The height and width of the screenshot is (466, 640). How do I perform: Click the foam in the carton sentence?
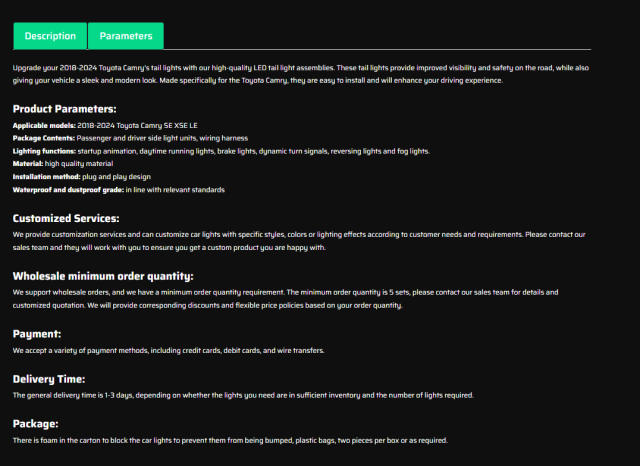click(230, 440)
